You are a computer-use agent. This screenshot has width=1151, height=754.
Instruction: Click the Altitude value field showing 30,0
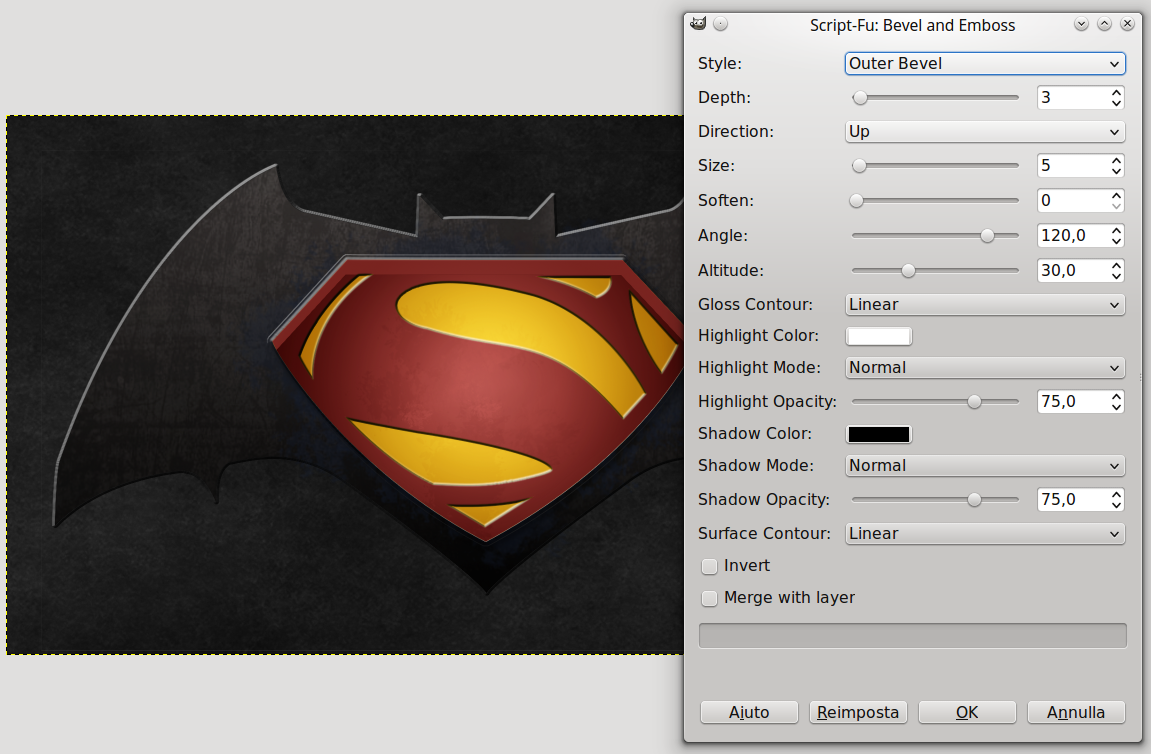[1072, 271]
